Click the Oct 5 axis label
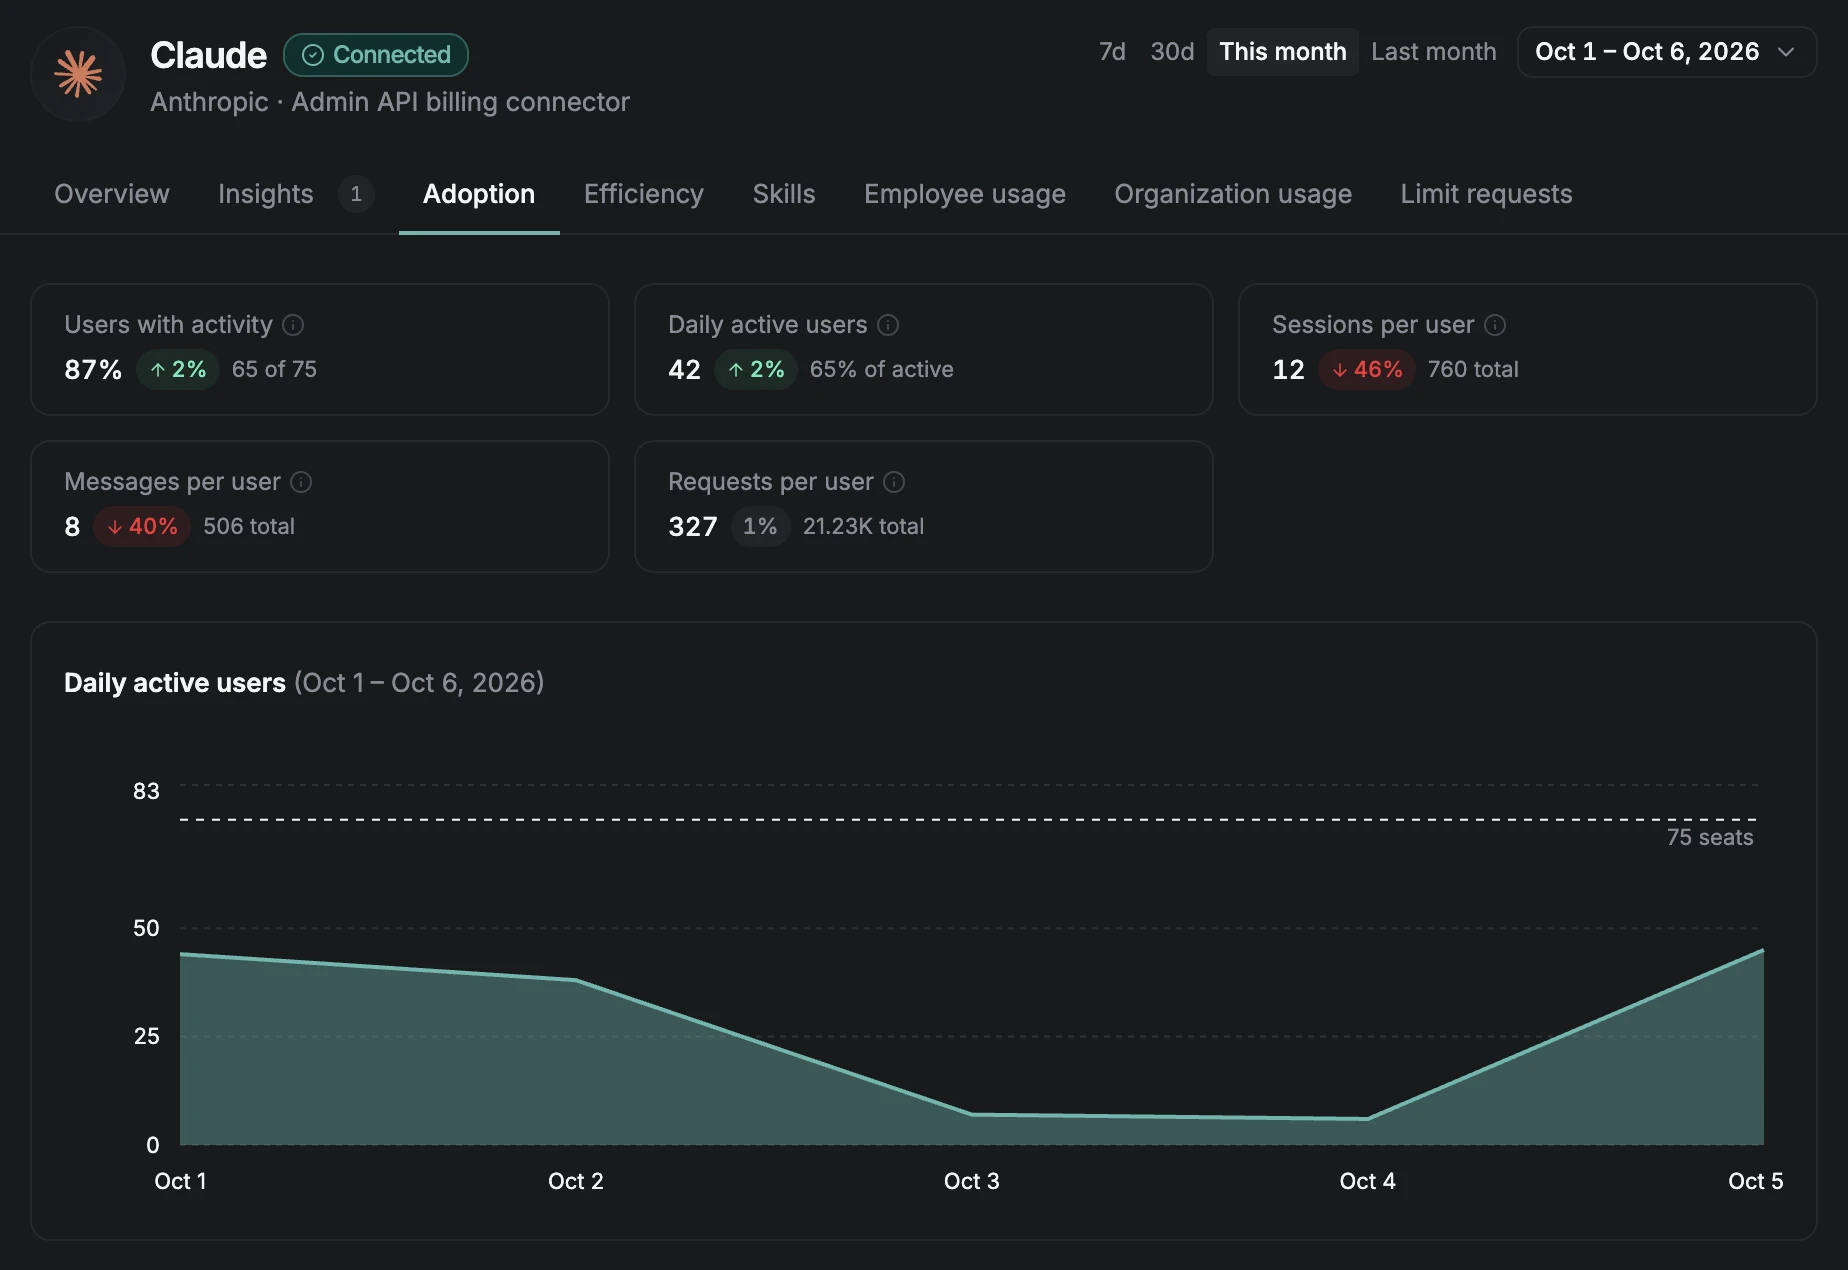Image resolution: width=1848 pixels, height=1270 pixels. point(1756,1182)
